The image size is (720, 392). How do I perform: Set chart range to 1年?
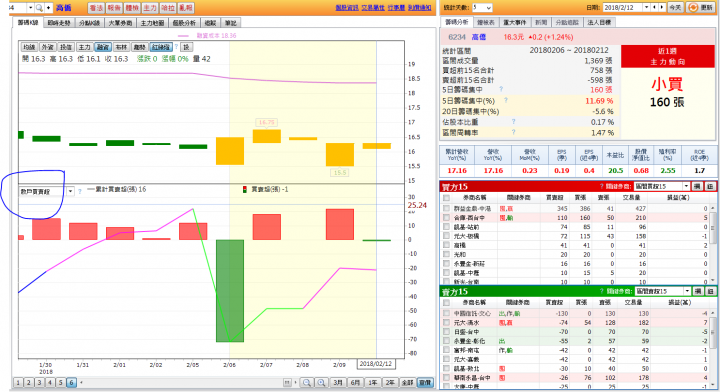[373, 382]
